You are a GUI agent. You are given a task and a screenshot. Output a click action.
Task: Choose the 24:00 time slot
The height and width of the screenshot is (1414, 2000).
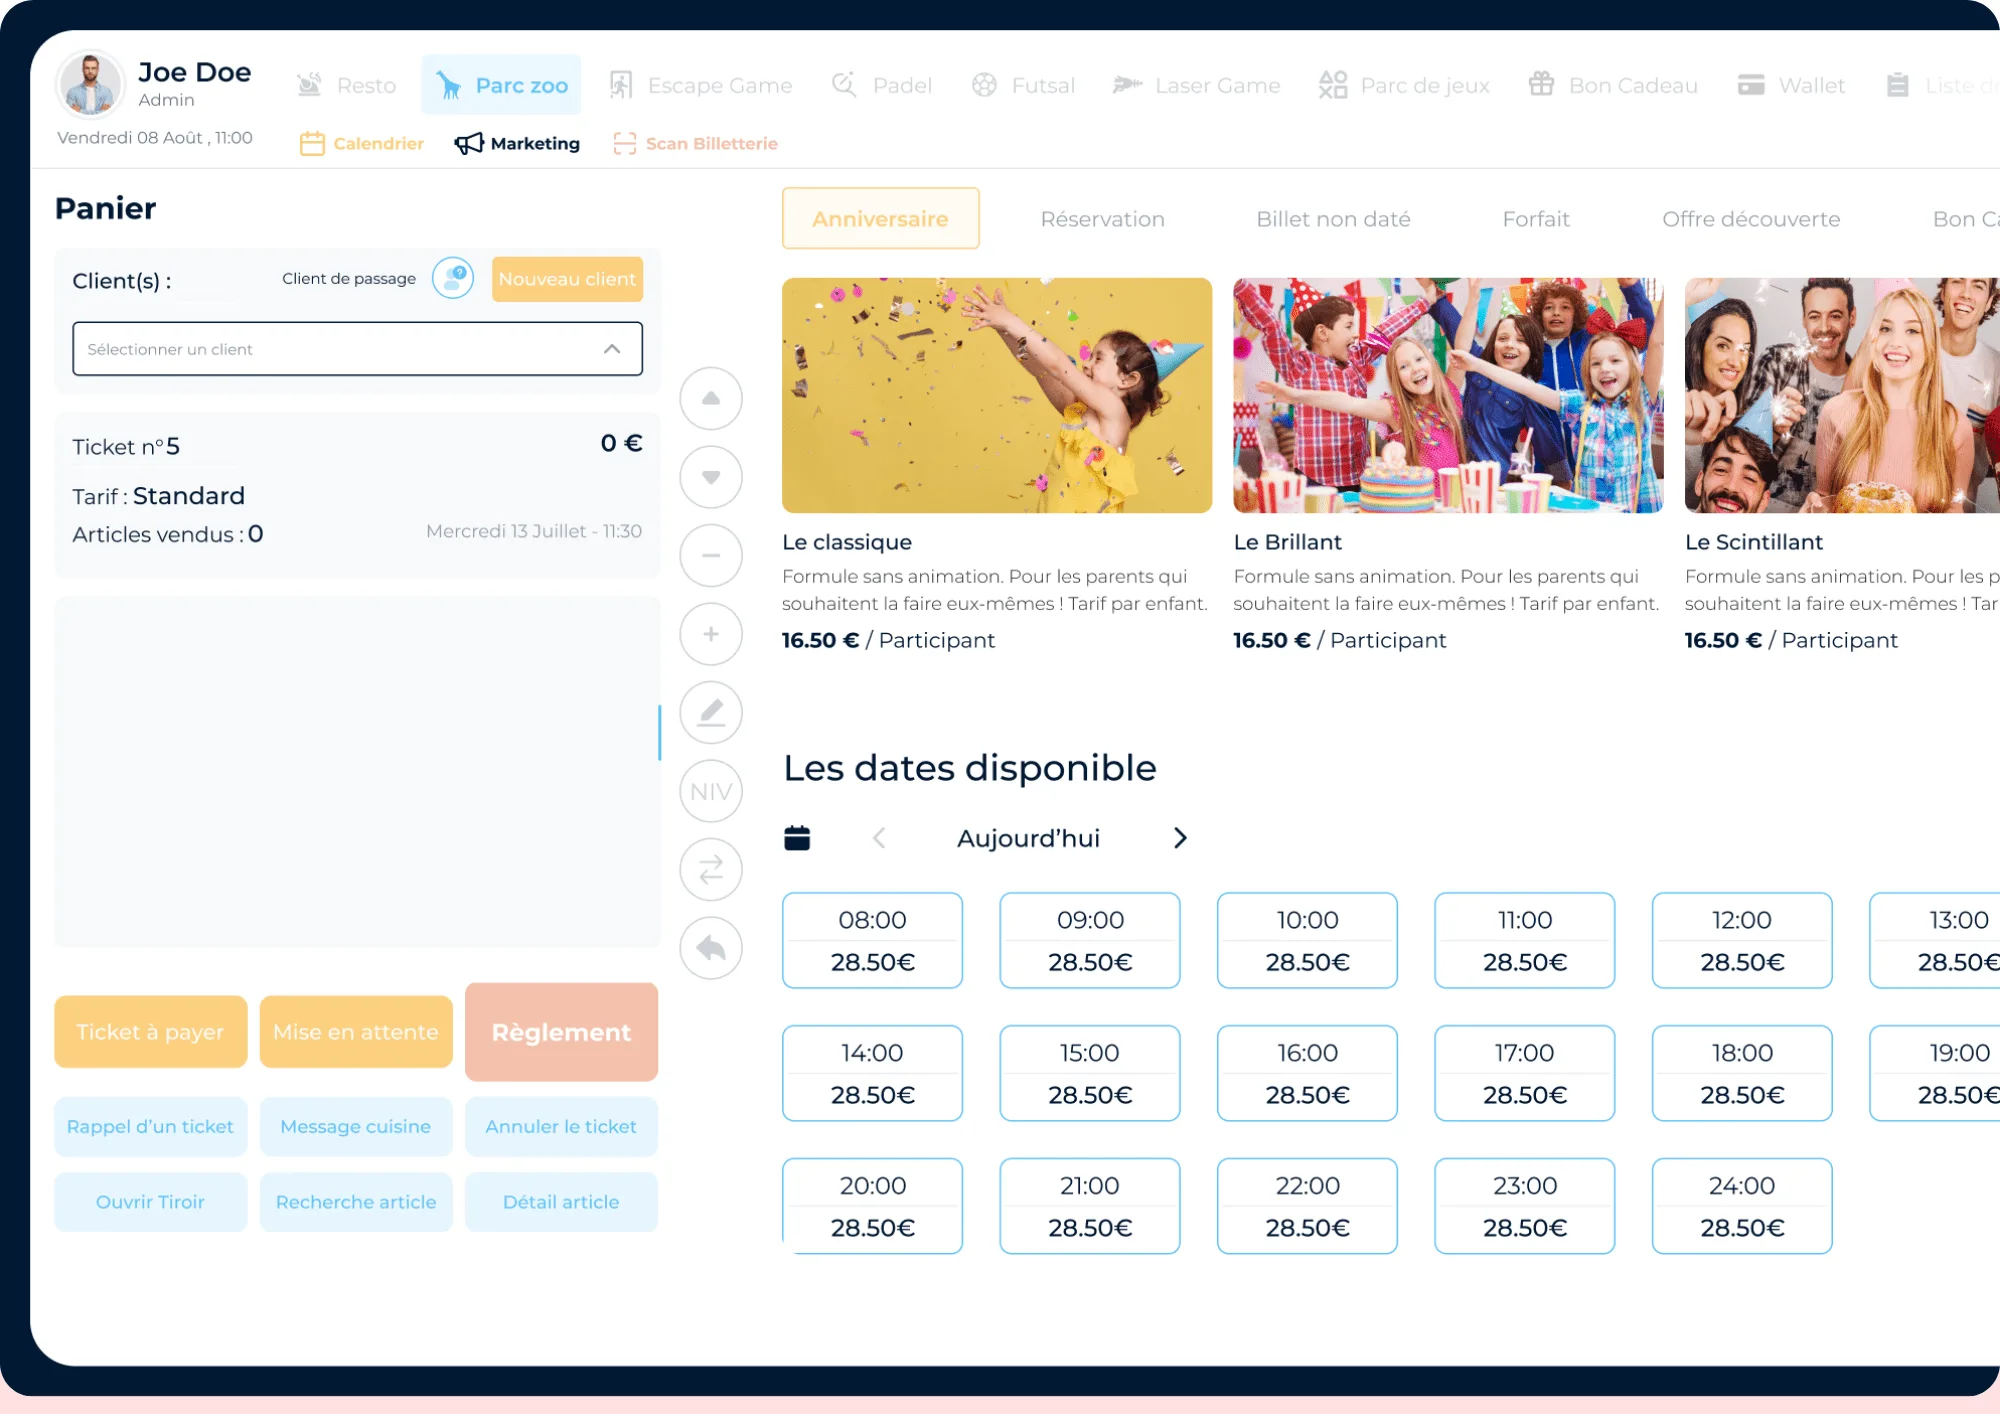coord(1742,1206)
